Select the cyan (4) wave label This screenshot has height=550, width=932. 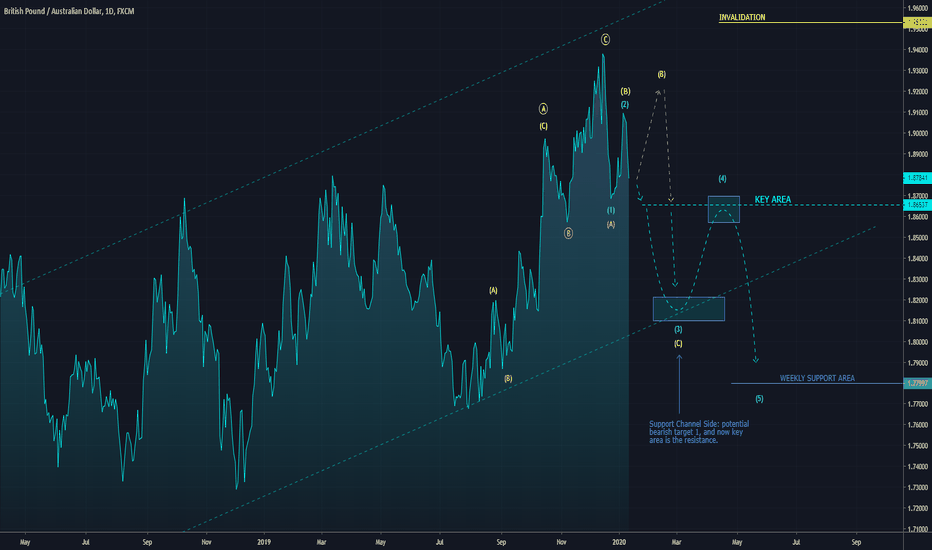point(722,178)
